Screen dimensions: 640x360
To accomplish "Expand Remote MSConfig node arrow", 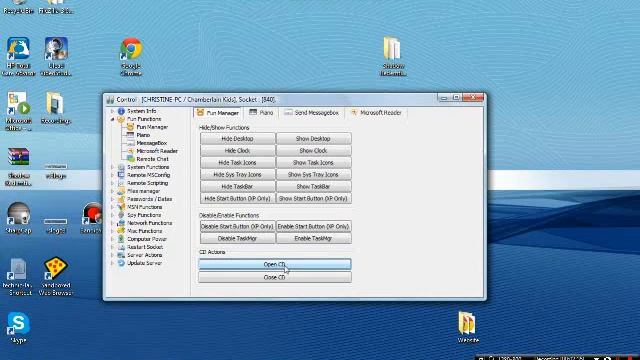I will (x=112, y=175).
